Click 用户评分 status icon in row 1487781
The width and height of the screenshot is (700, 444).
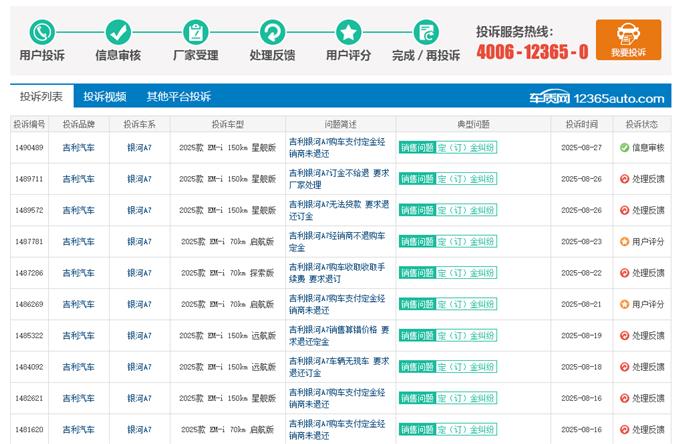pyautogui.click(x=625, y=241)
